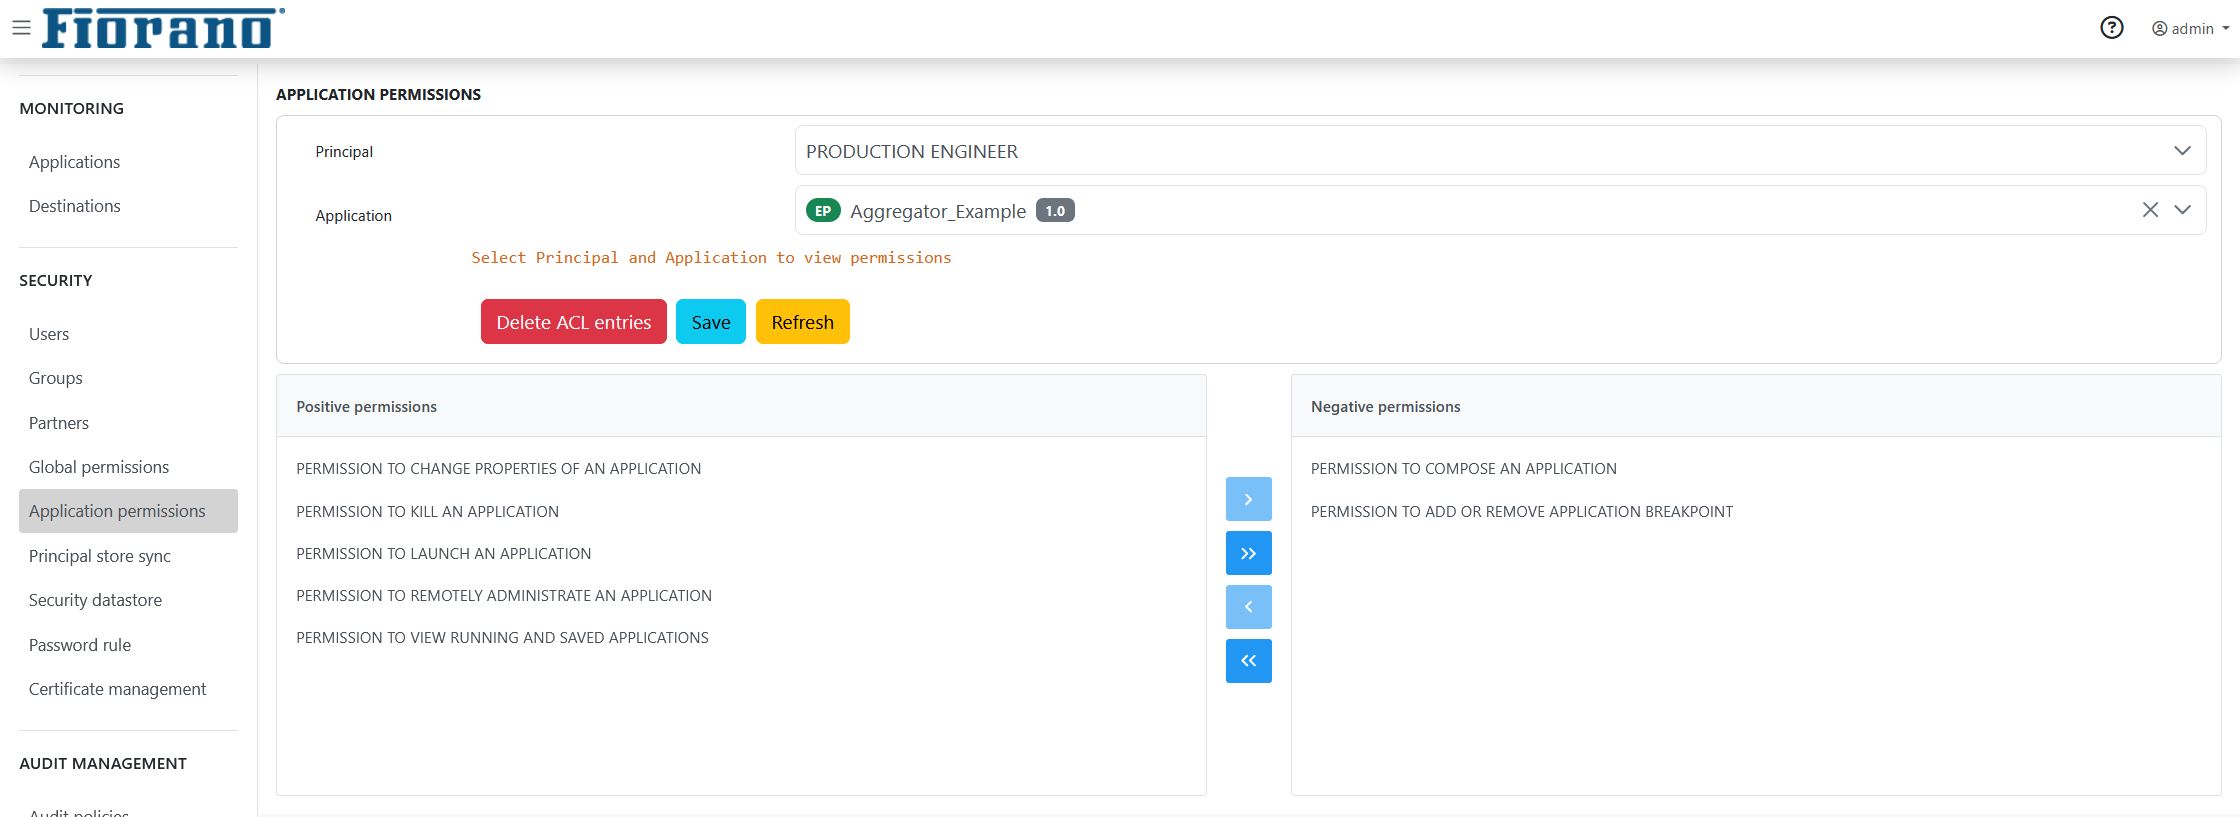Select Permission to Kill an Application
The image size is (2240, 817).
[x=427, y=511]
